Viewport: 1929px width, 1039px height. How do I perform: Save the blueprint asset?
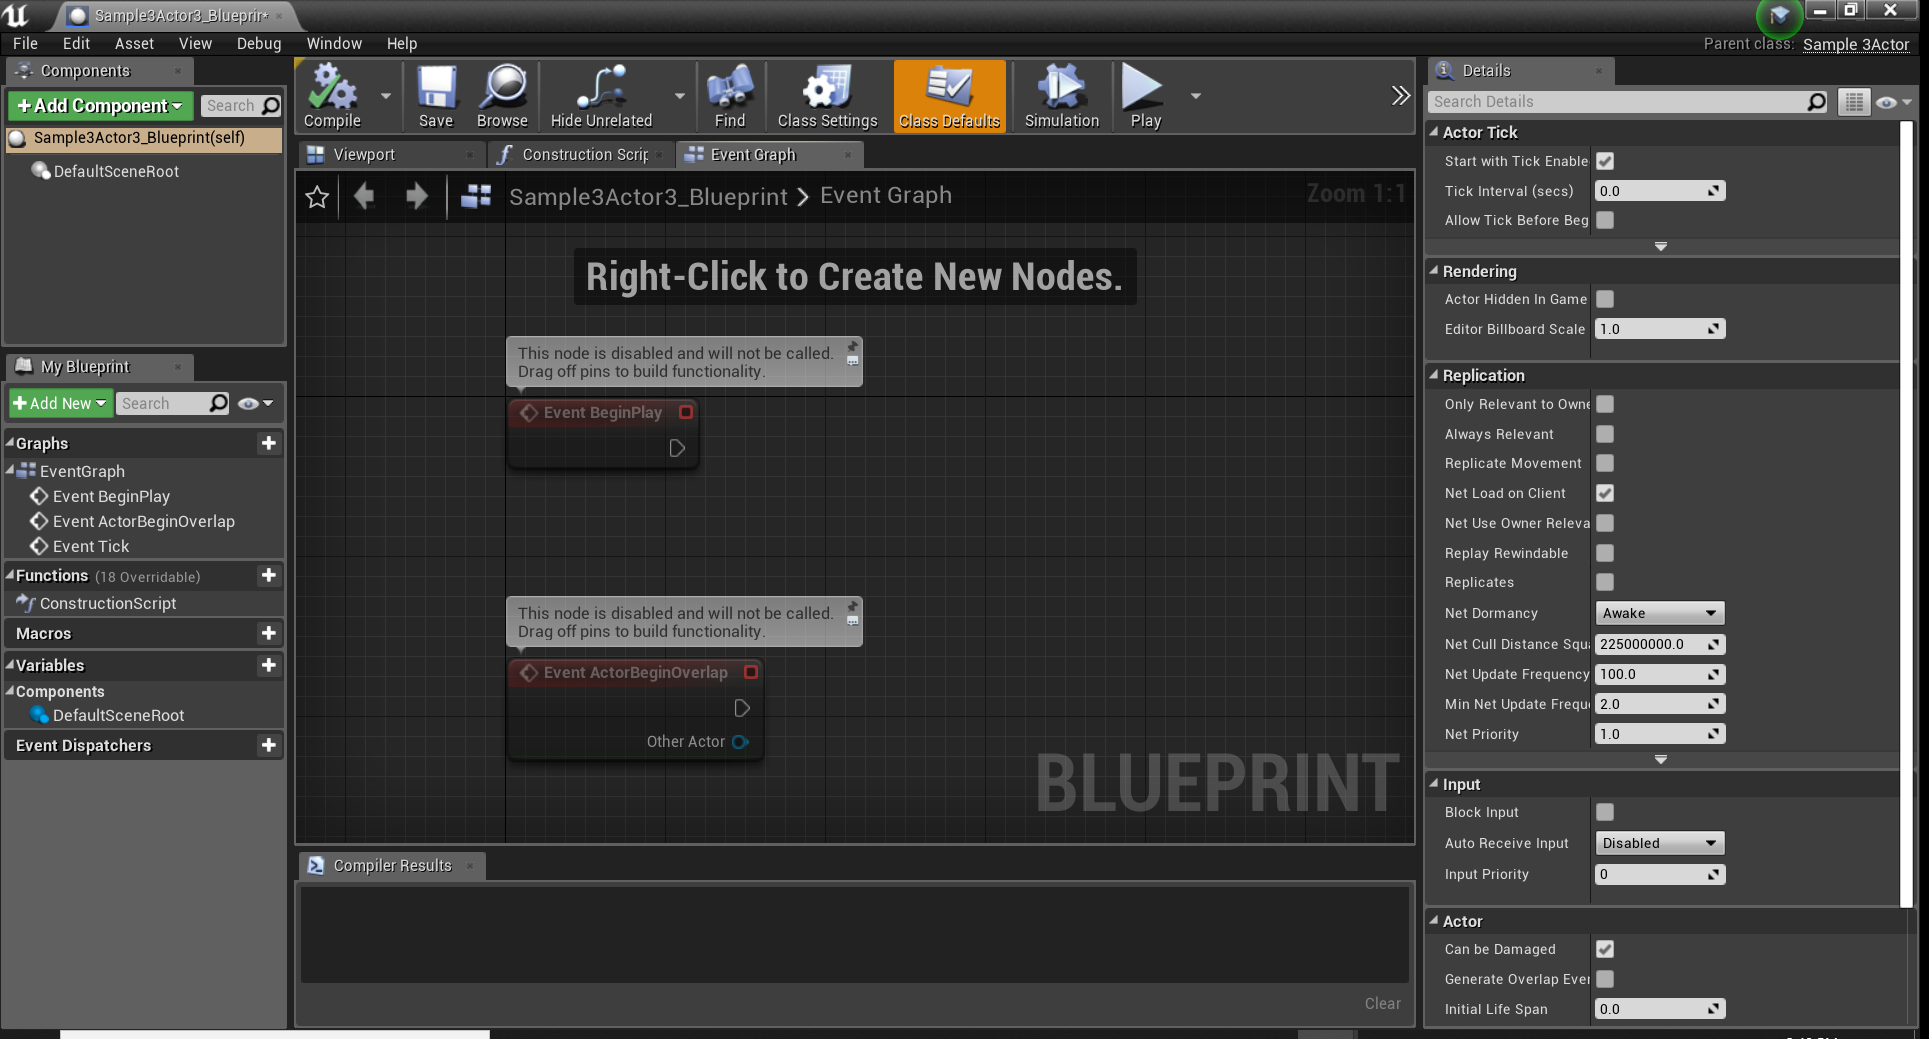436,96
